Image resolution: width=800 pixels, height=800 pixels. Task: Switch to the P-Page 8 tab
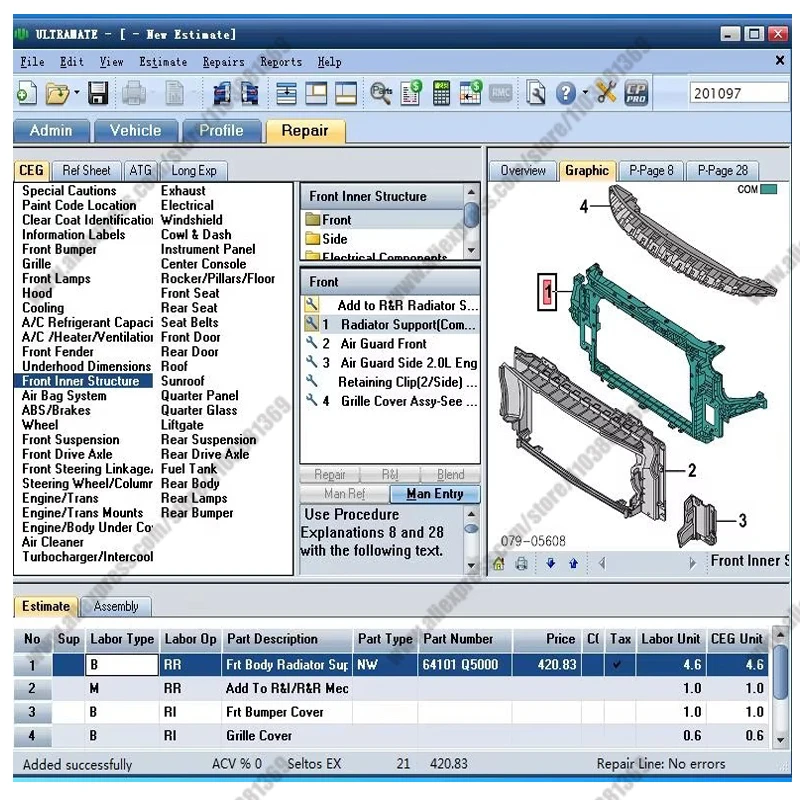coord(651,170)
